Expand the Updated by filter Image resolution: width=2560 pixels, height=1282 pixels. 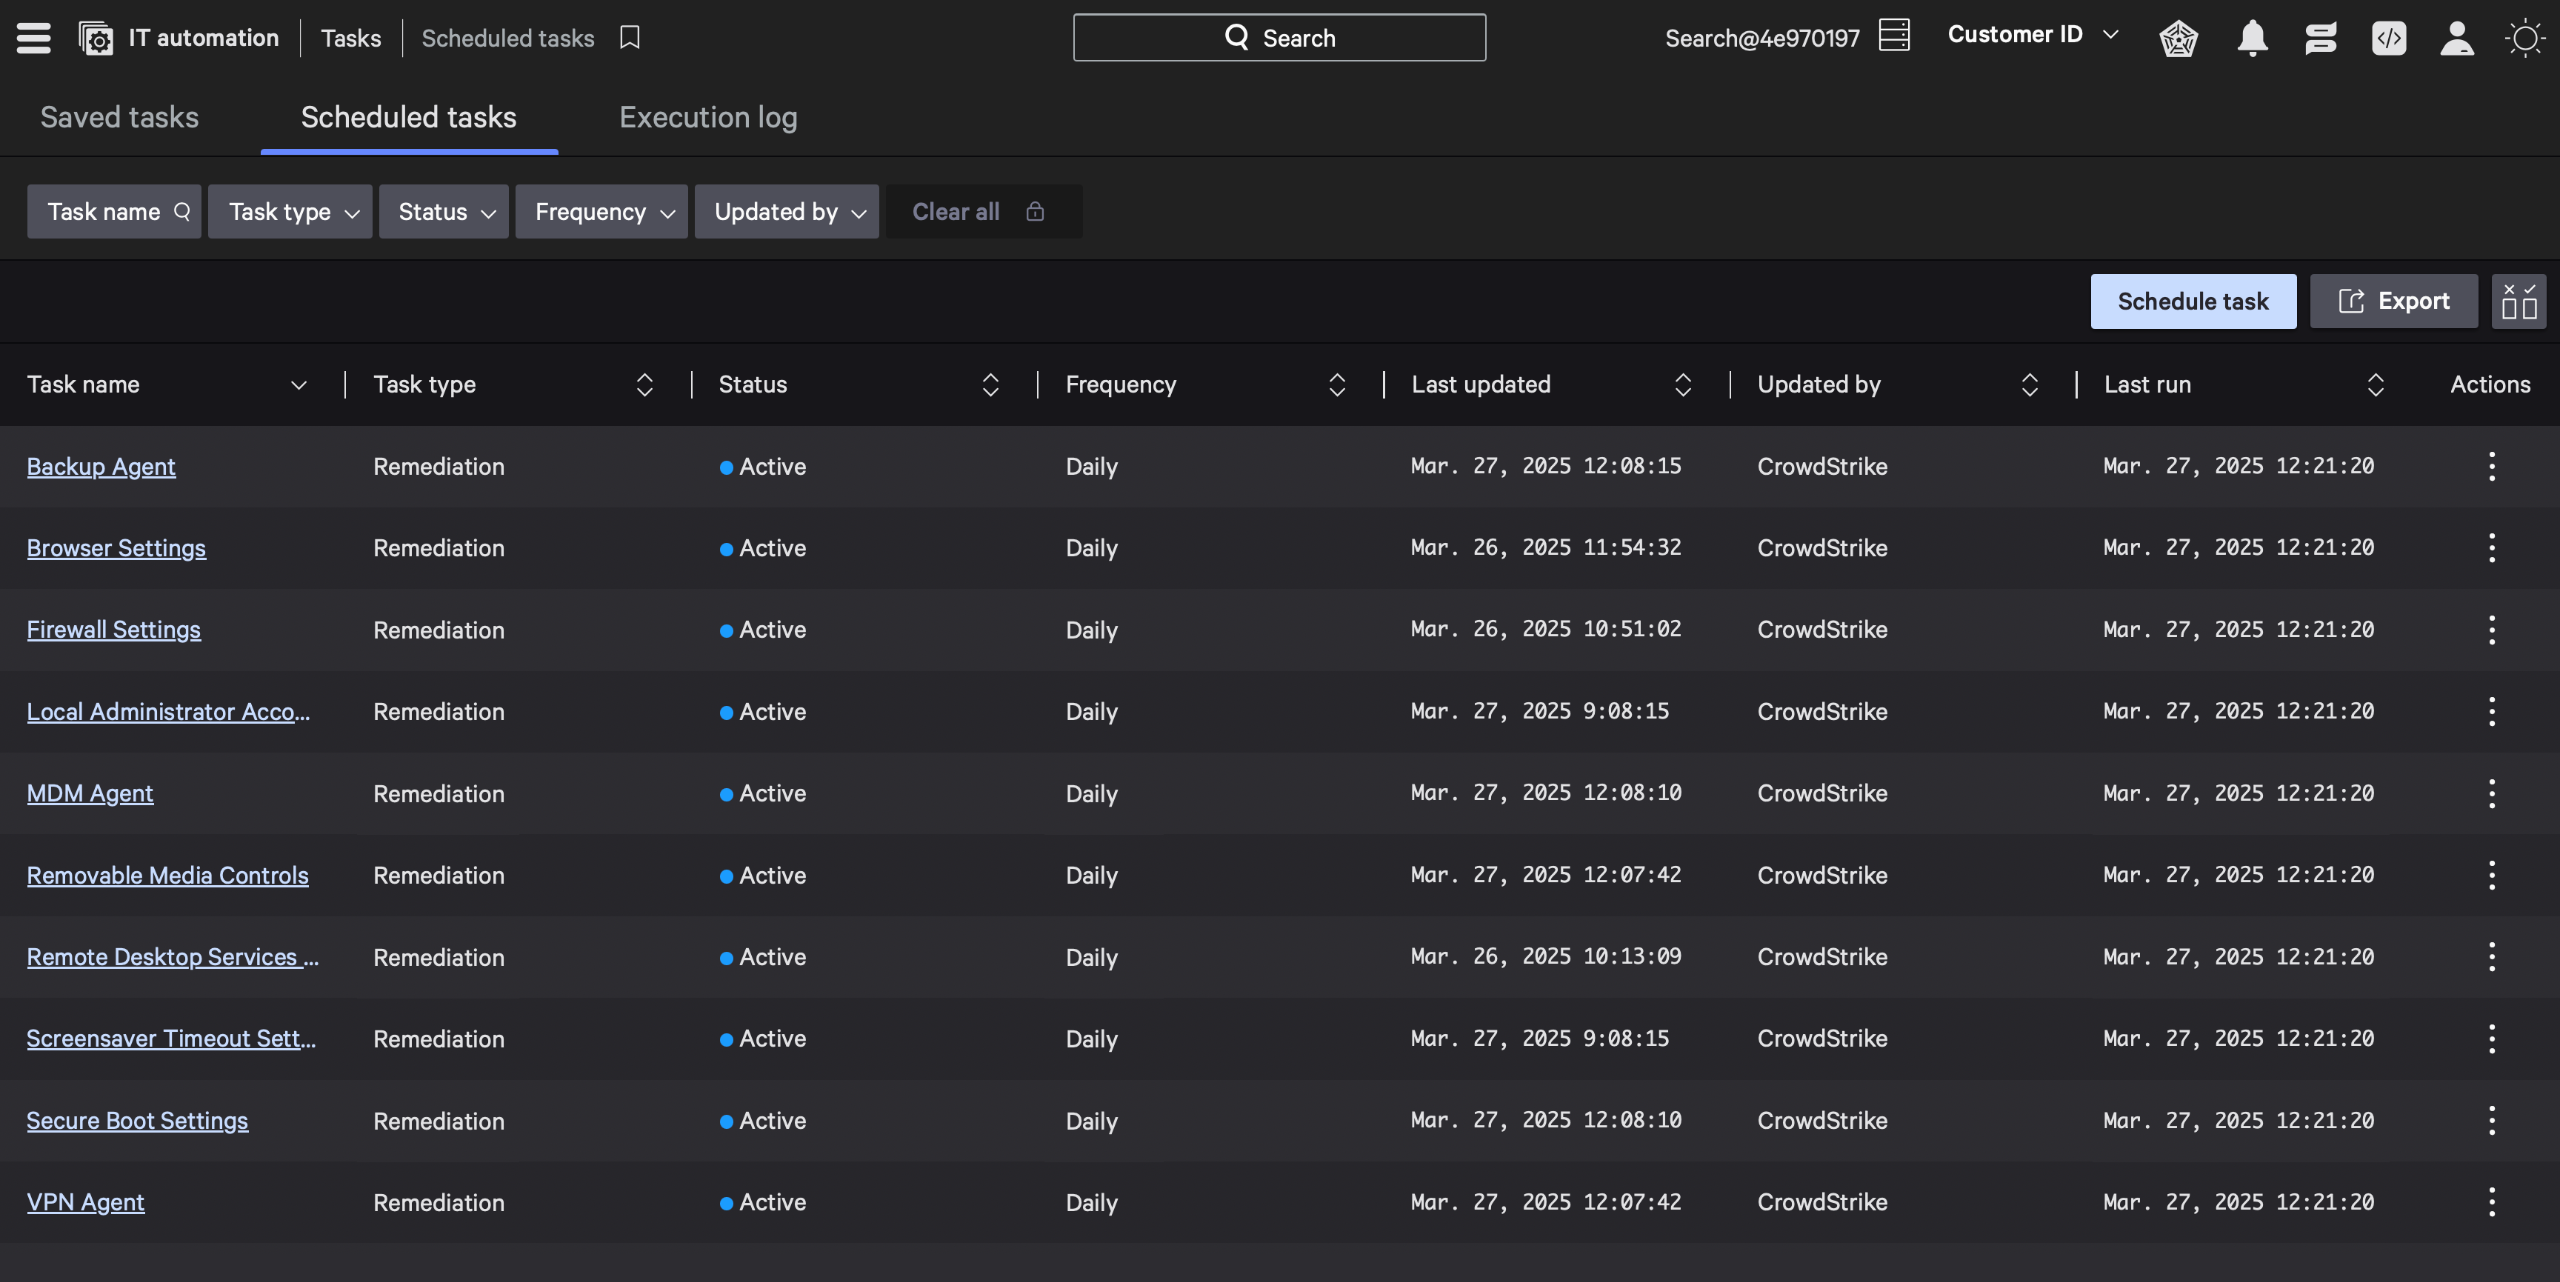pyautogui.click(x=787, y=211)
